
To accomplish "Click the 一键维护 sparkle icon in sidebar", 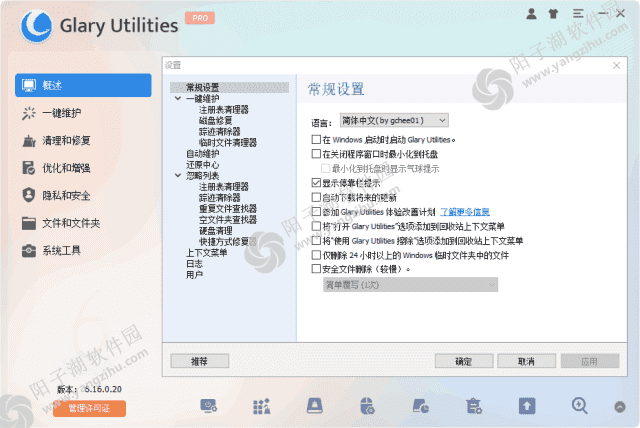I will tap(29, 113).
